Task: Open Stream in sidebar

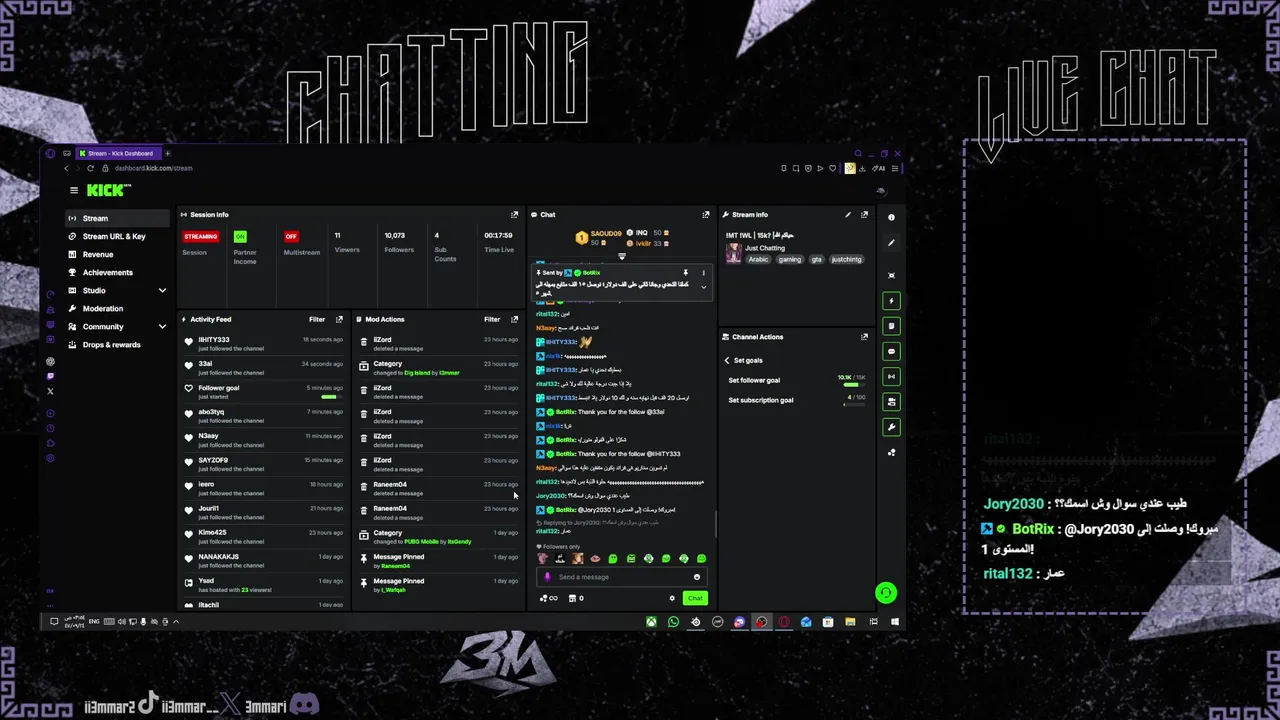Action: [x=117, y=218]
